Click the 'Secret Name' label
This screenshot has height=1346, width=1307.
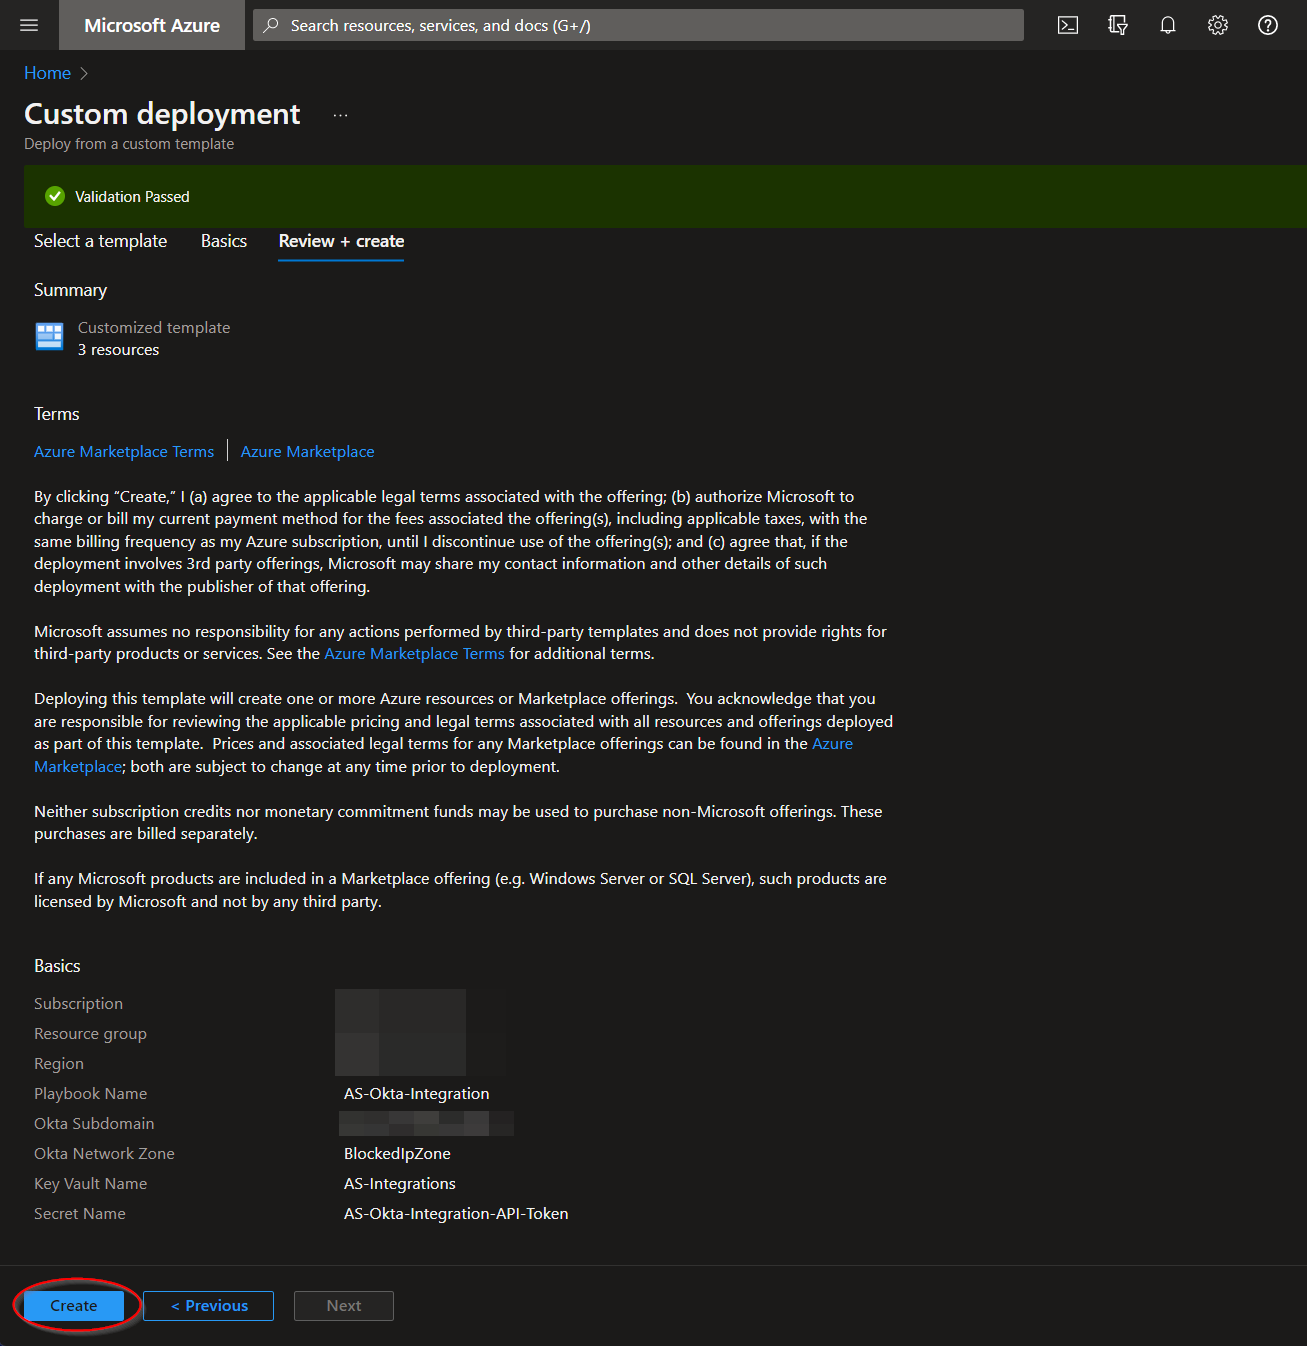80,1214
